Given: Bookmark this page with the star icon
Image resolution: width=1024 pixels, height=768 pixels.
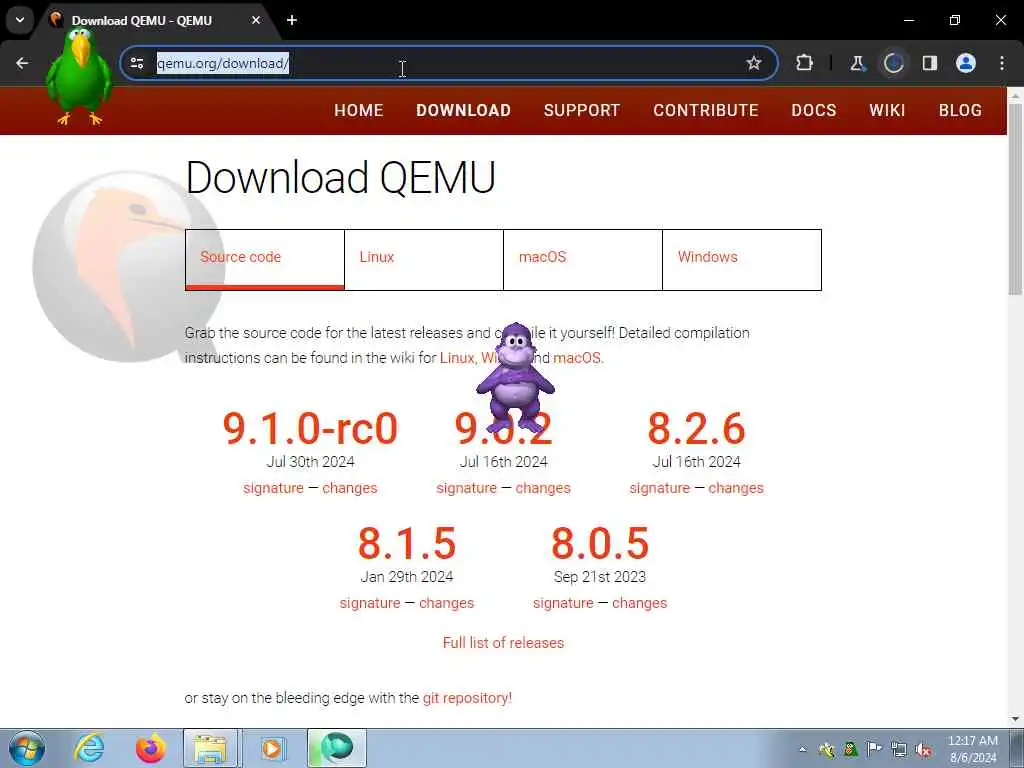Looking at the screenshot, I should (x=754, y=63).
